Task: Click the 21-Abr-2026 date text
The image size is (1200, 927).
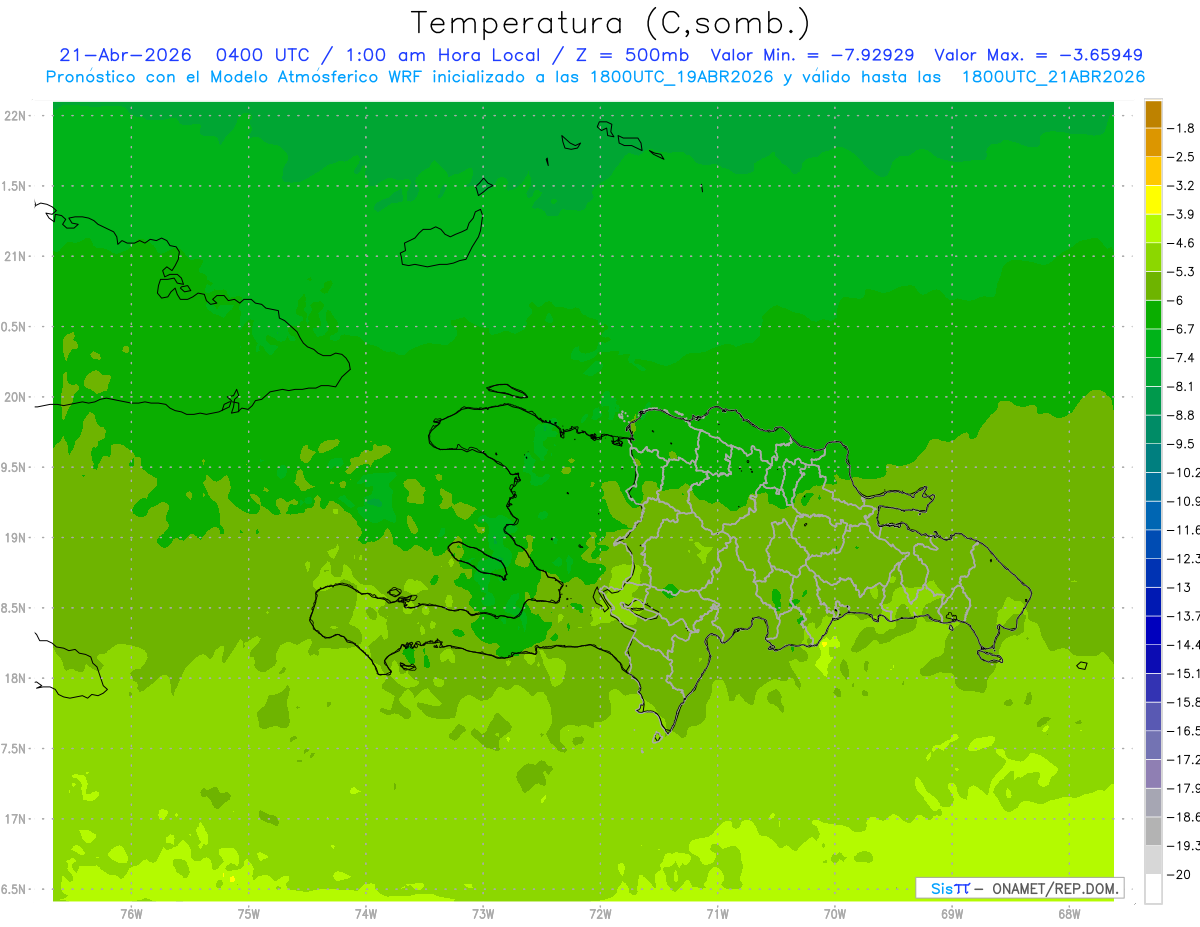Action: coord(126,55)
